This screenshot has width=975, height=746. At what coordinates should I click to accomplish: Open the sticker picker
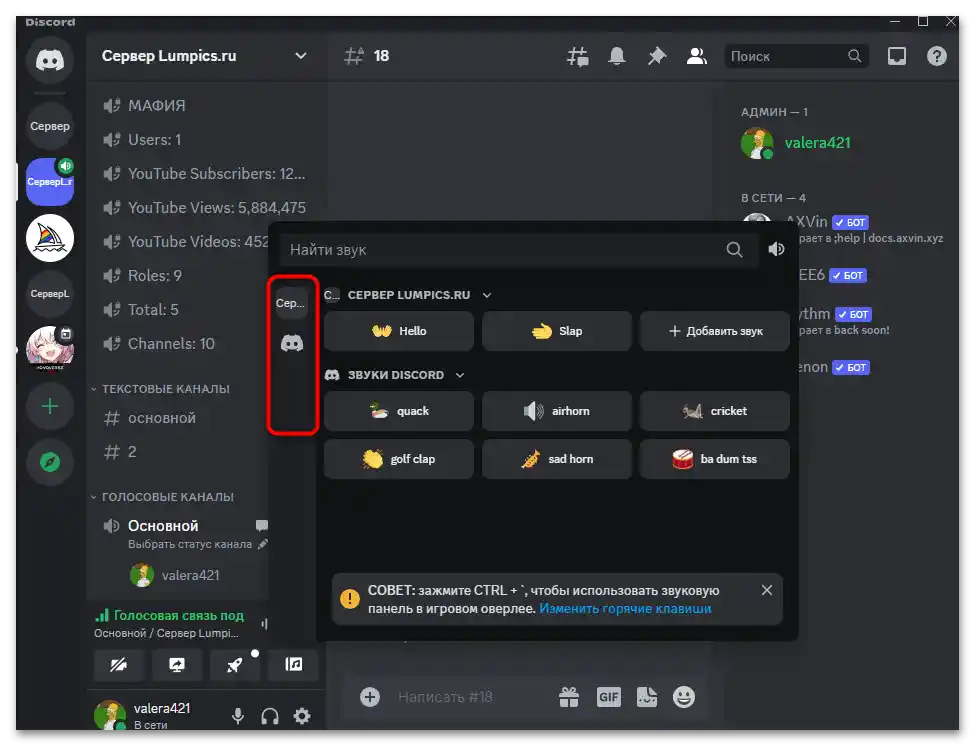point(647,697)
